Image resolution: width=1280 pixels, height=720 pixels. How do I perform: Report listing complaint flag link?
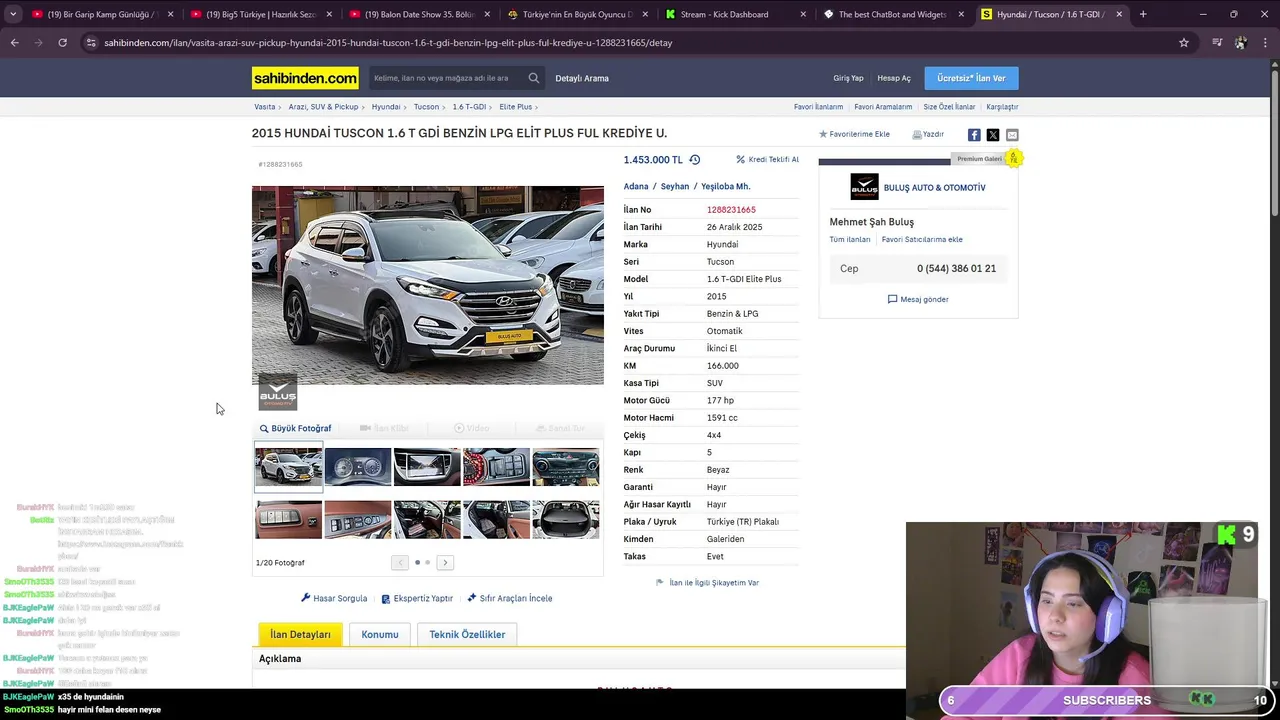click(x=707, y=582)
